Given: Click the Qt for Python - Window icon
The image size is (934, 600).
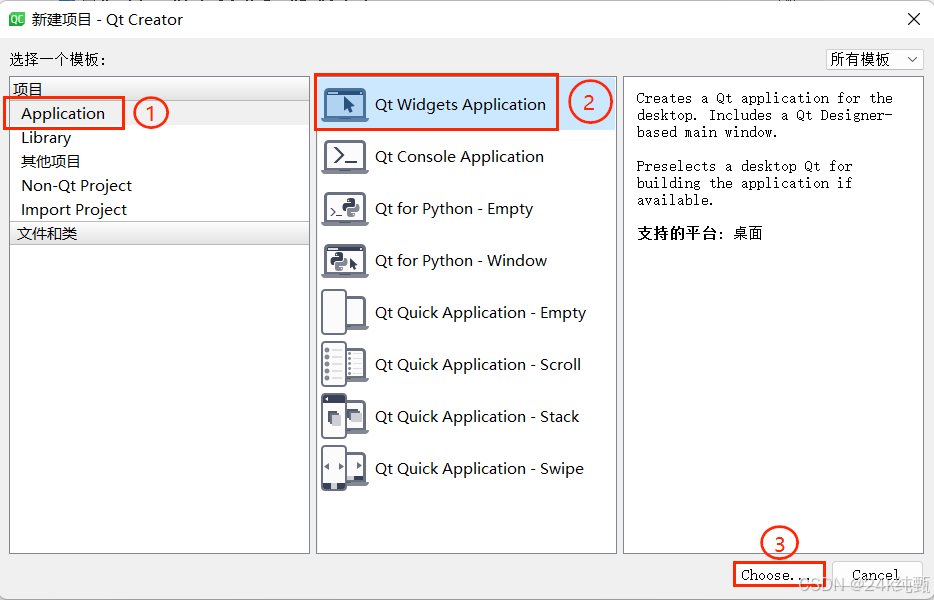Looking at the screenshot, I should (x=345, y=261).
